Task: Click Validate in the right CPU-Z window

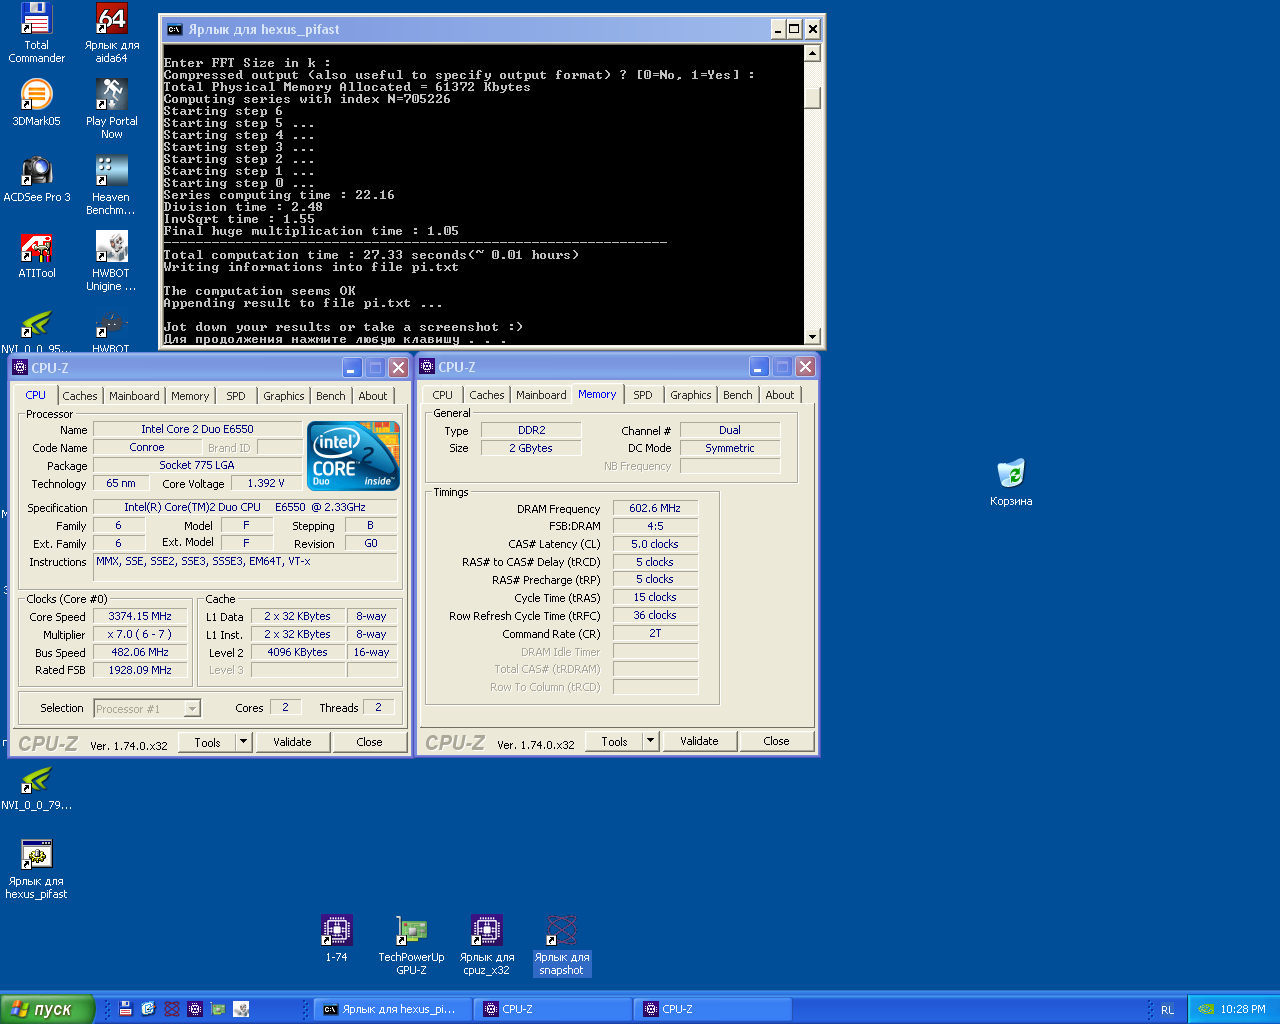Action: tap(699, 741)
